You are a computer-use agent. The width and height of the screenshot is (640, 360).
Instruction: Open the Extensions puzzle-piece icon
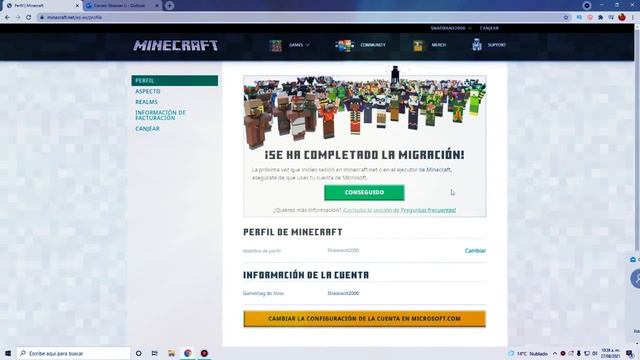pos(600,17)
